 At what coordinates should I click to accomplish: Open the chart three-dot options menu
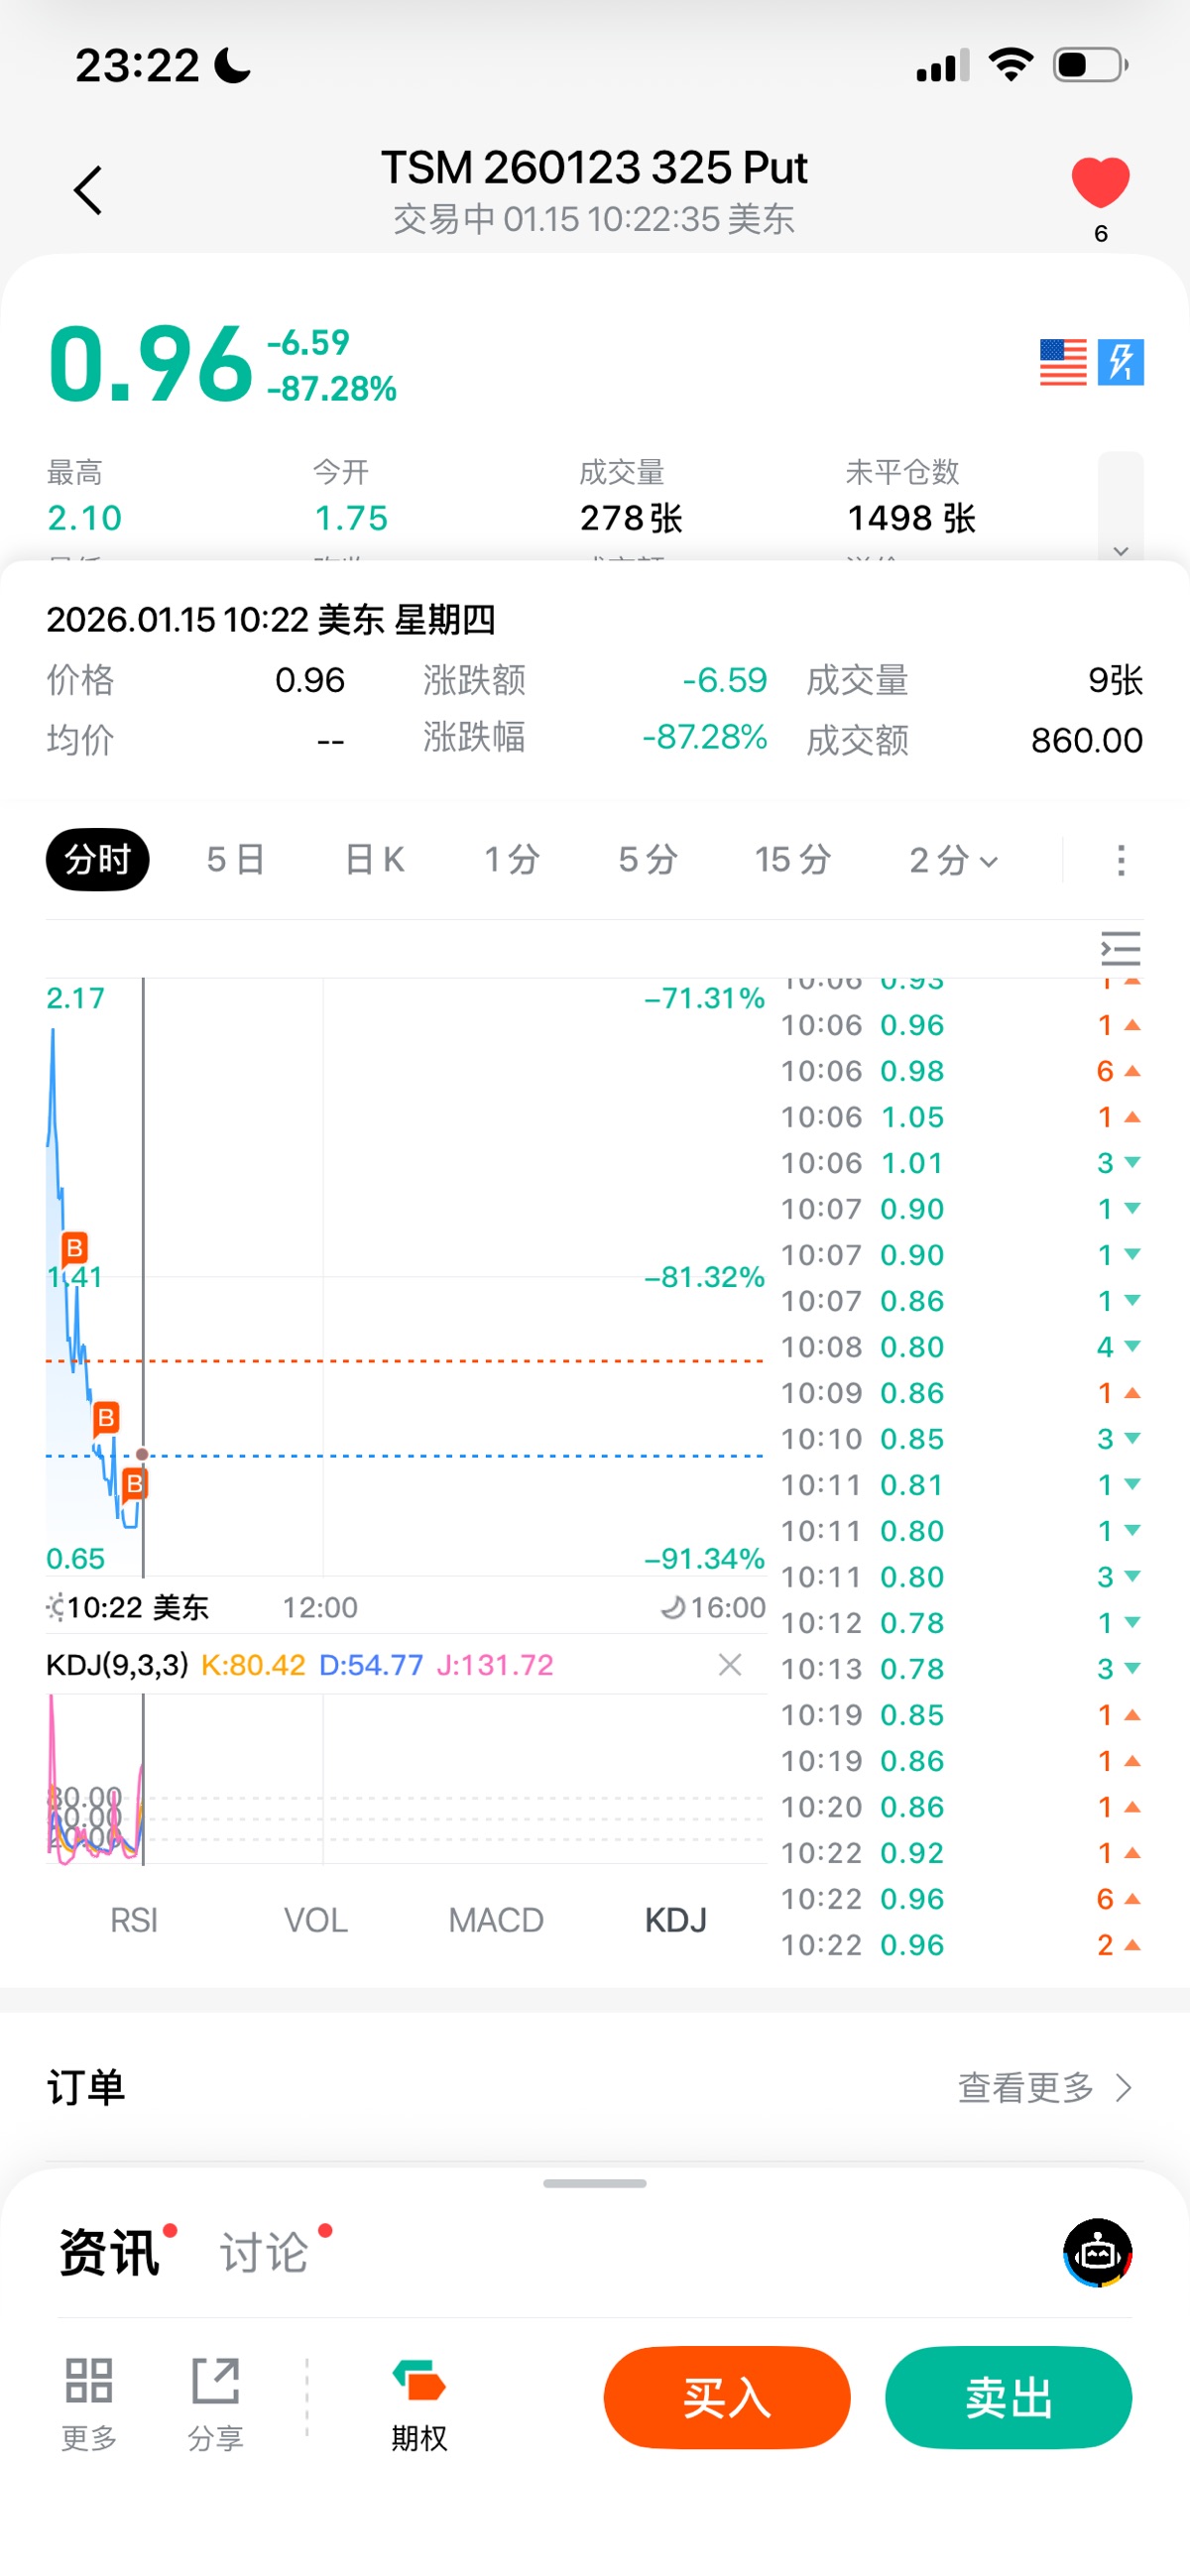point(1120,860)
